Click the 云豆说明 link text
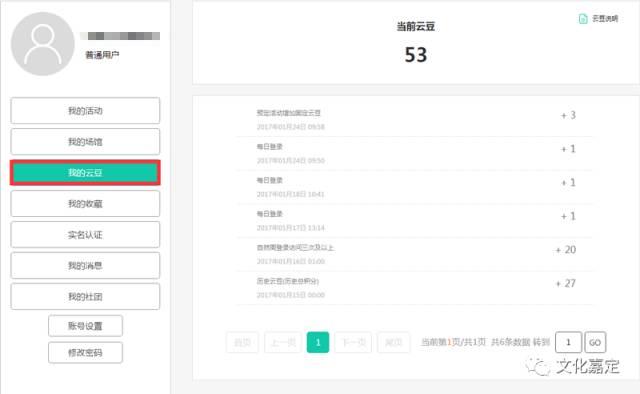The image size is (640, 394). 605,18
